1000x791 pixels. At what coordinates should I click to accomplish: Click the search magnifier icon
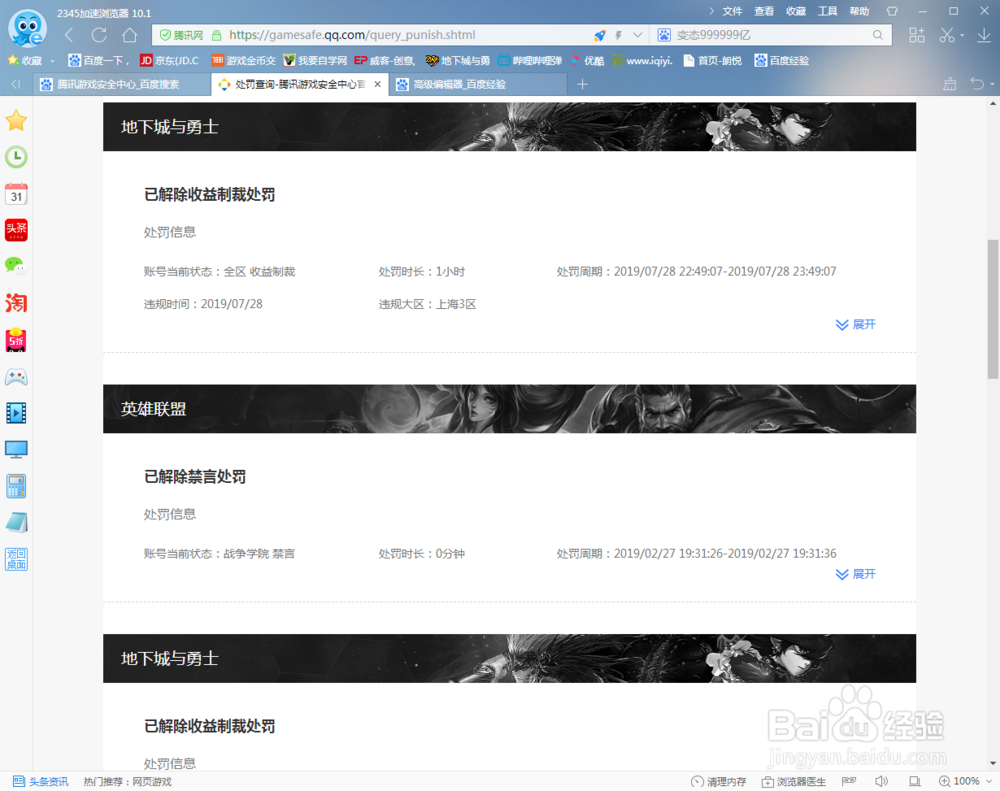click(x=878, y=35)
